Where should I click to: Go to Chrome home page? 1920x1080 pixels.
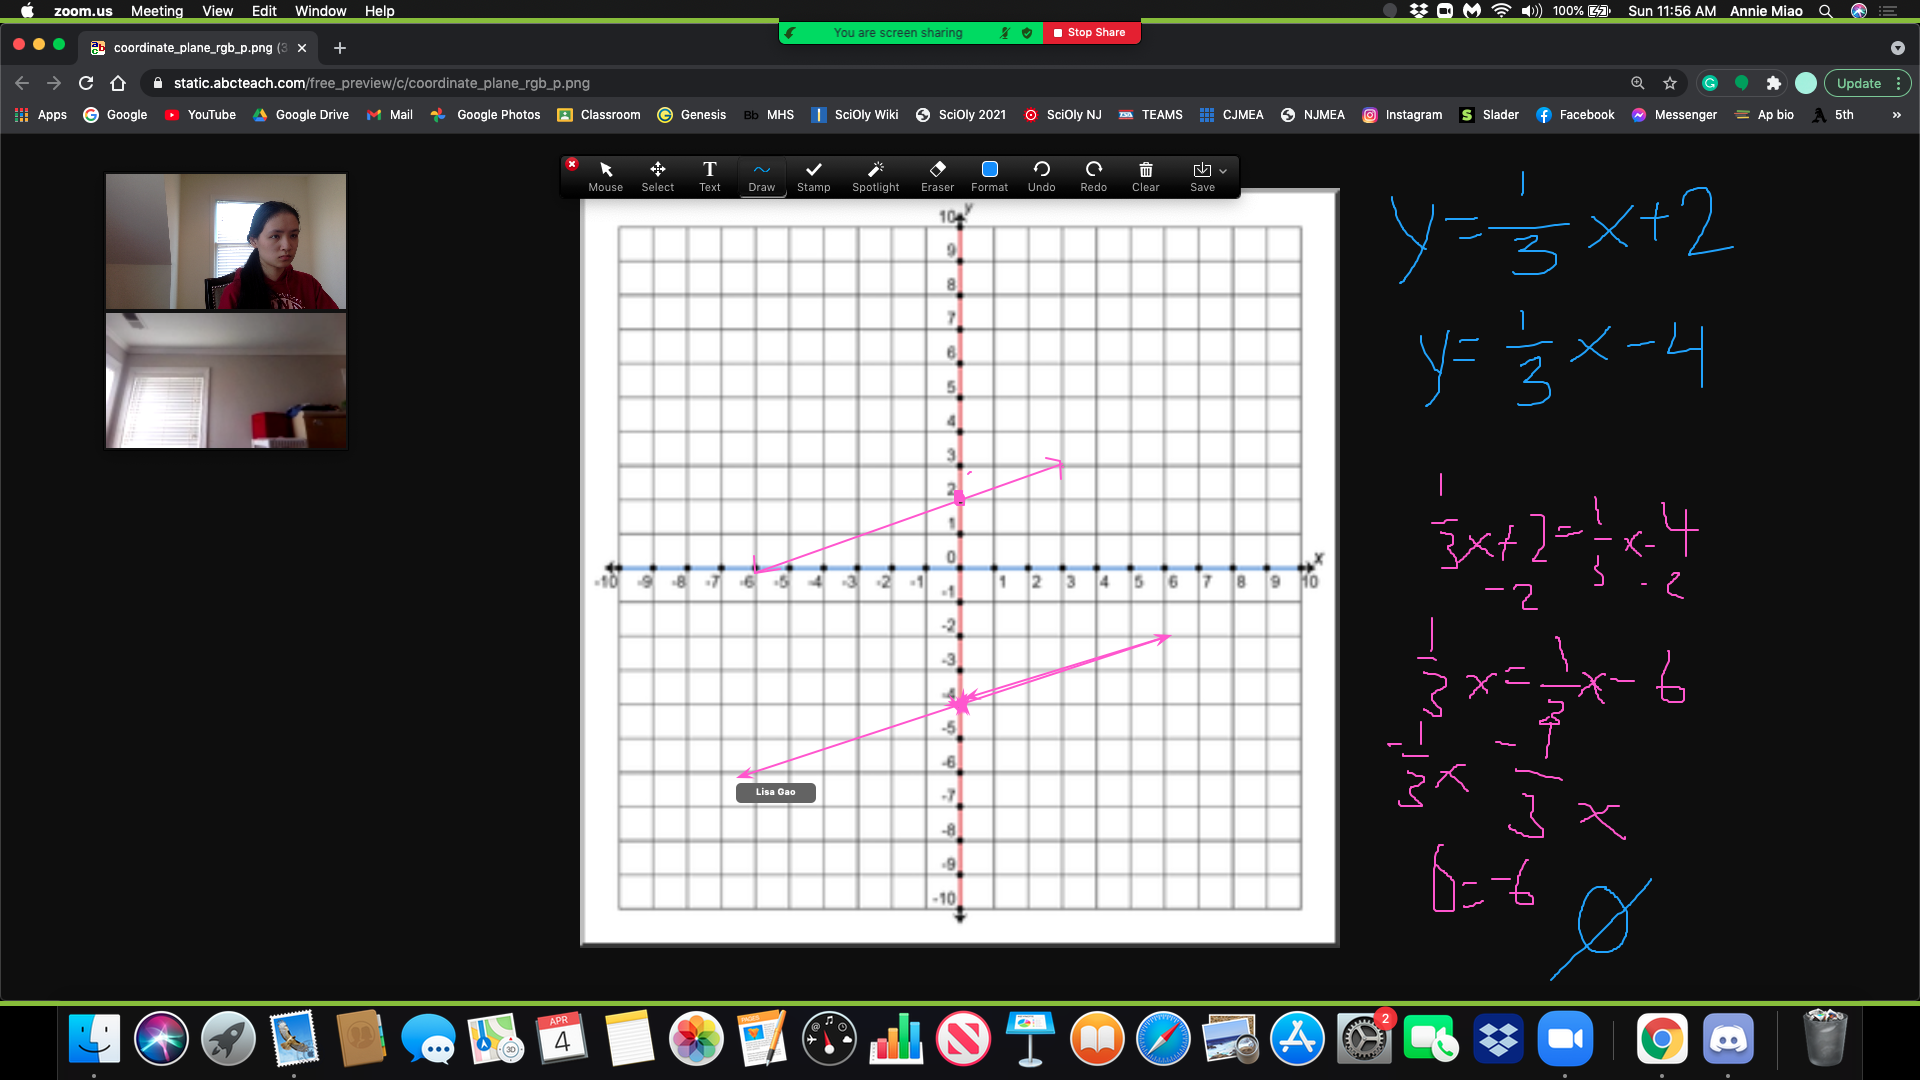click(118, 83)
